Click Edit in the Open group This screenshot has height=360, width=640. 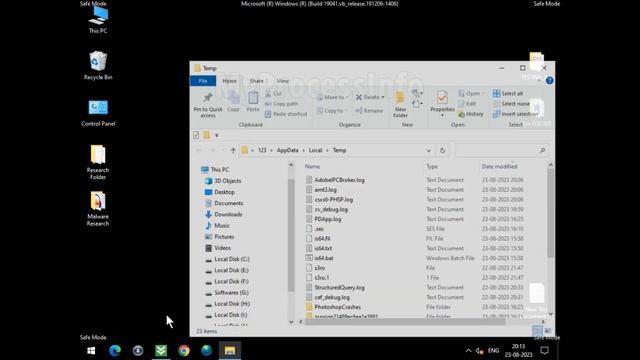[x=467, y=104]
